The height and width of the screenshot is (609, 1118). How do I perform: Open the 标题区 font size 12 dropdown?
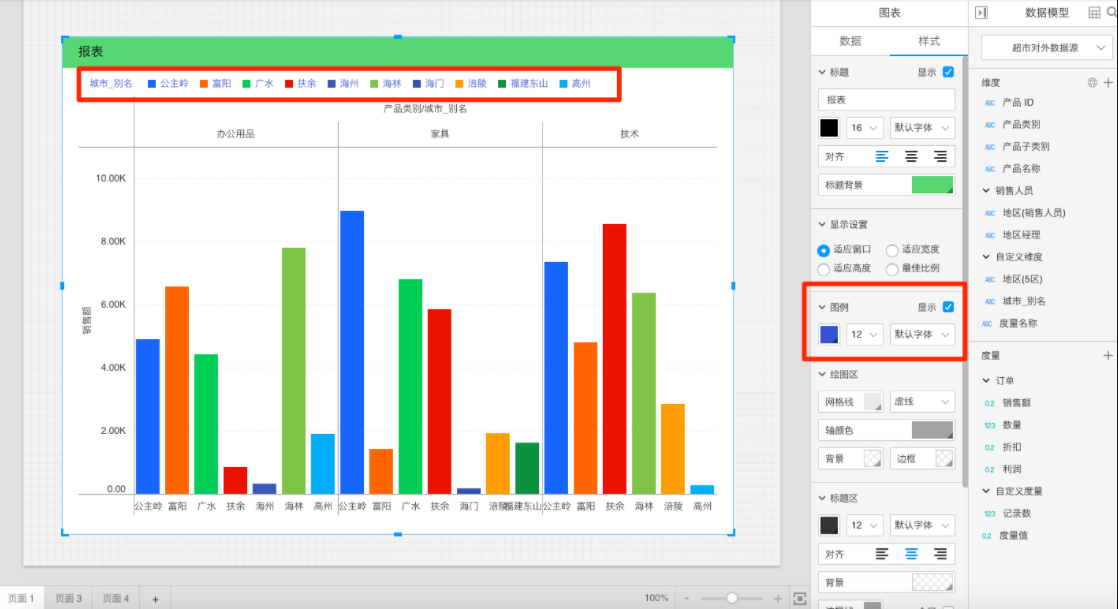pyautogui.click(x=864, y=526)
